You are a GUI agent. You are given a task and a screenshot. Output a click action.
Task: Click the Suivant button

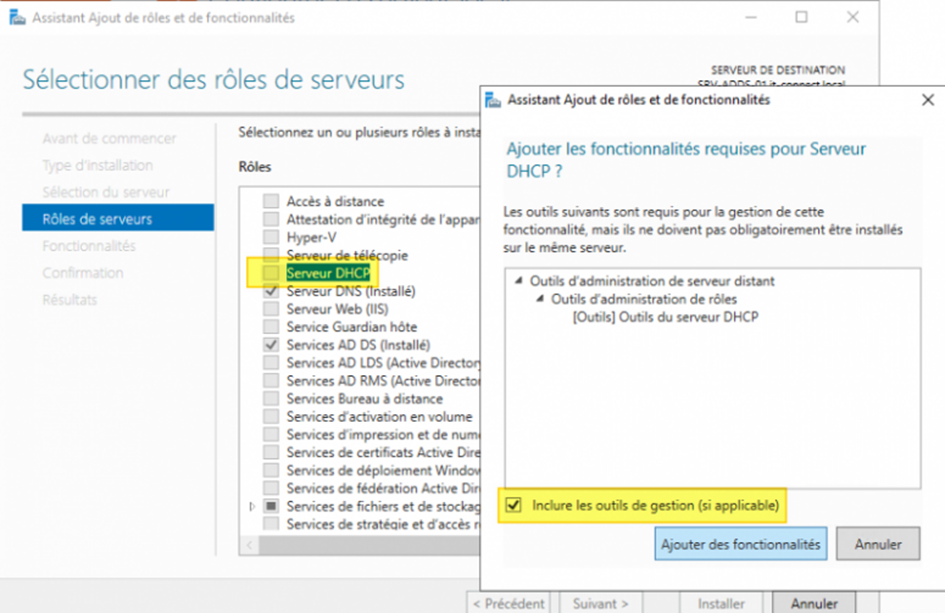point(600,603)
